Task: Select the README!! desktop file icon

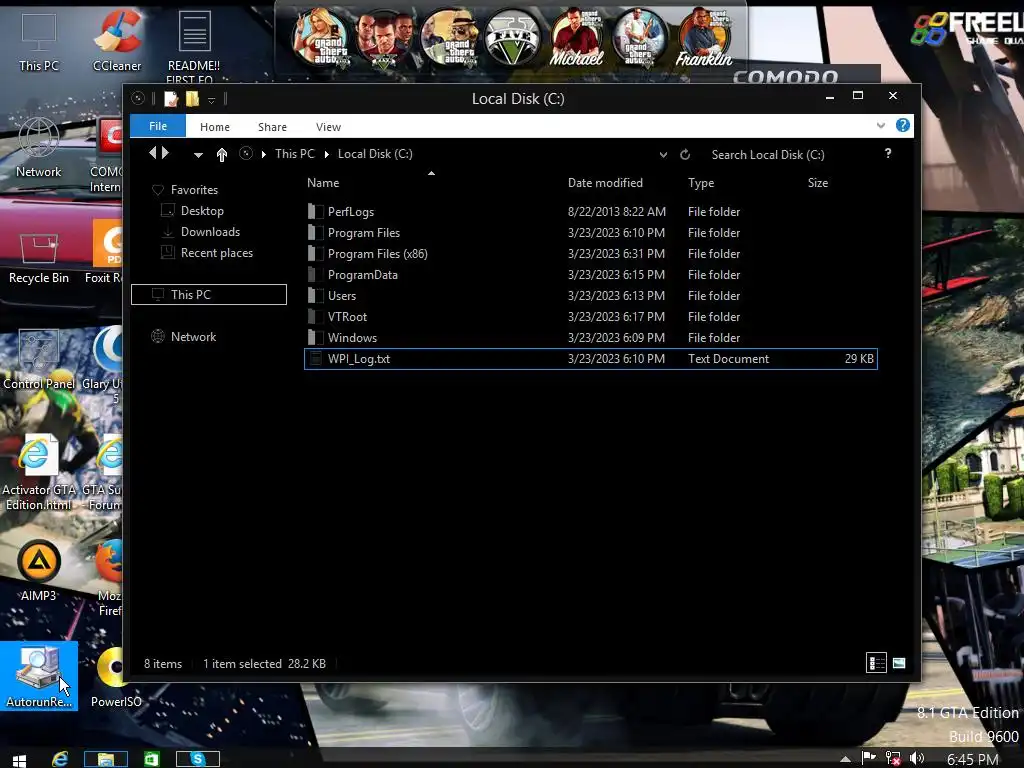Action: pos(194,46)
